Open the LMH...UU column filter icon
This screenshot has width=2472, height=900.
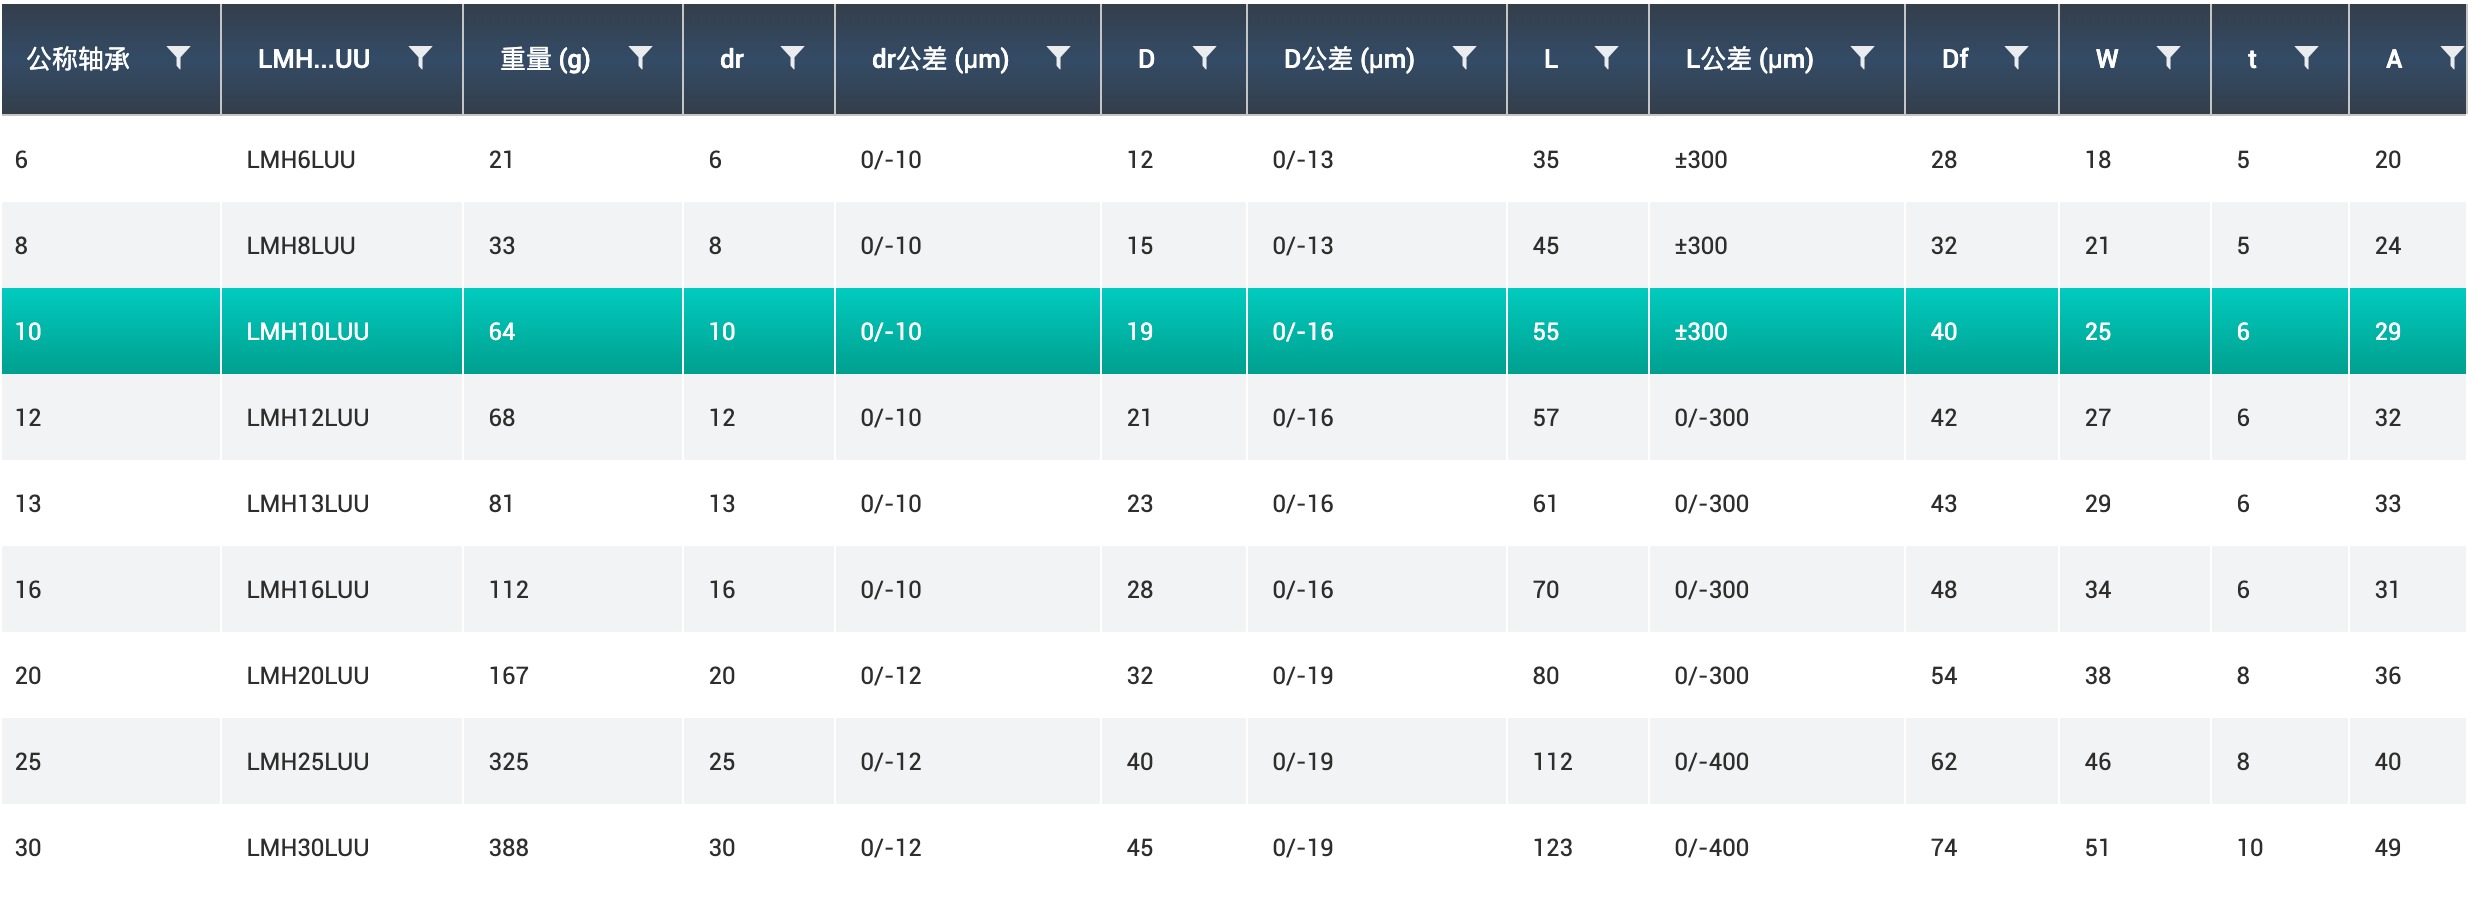(421, 58)
